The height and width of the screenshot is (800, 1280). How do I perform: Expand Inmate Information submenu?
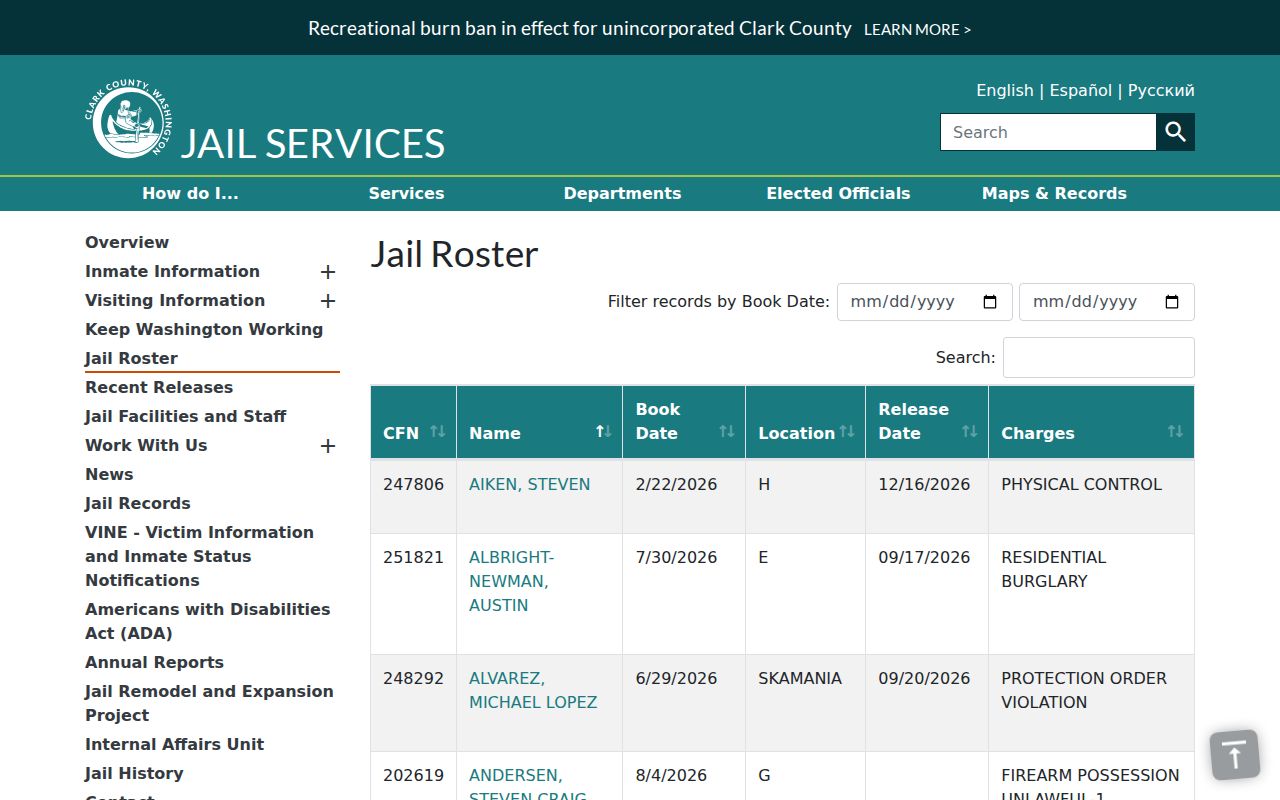coord(328,272)
